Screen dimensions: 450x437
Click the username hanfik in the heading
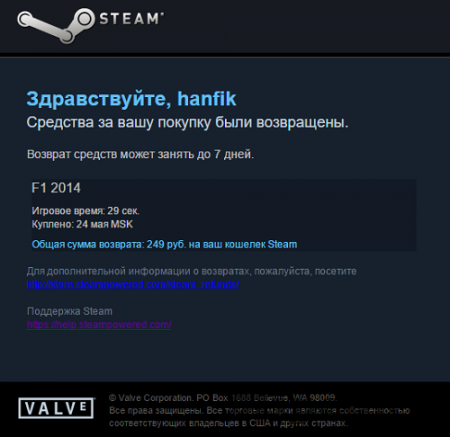(x=207, y=99)
